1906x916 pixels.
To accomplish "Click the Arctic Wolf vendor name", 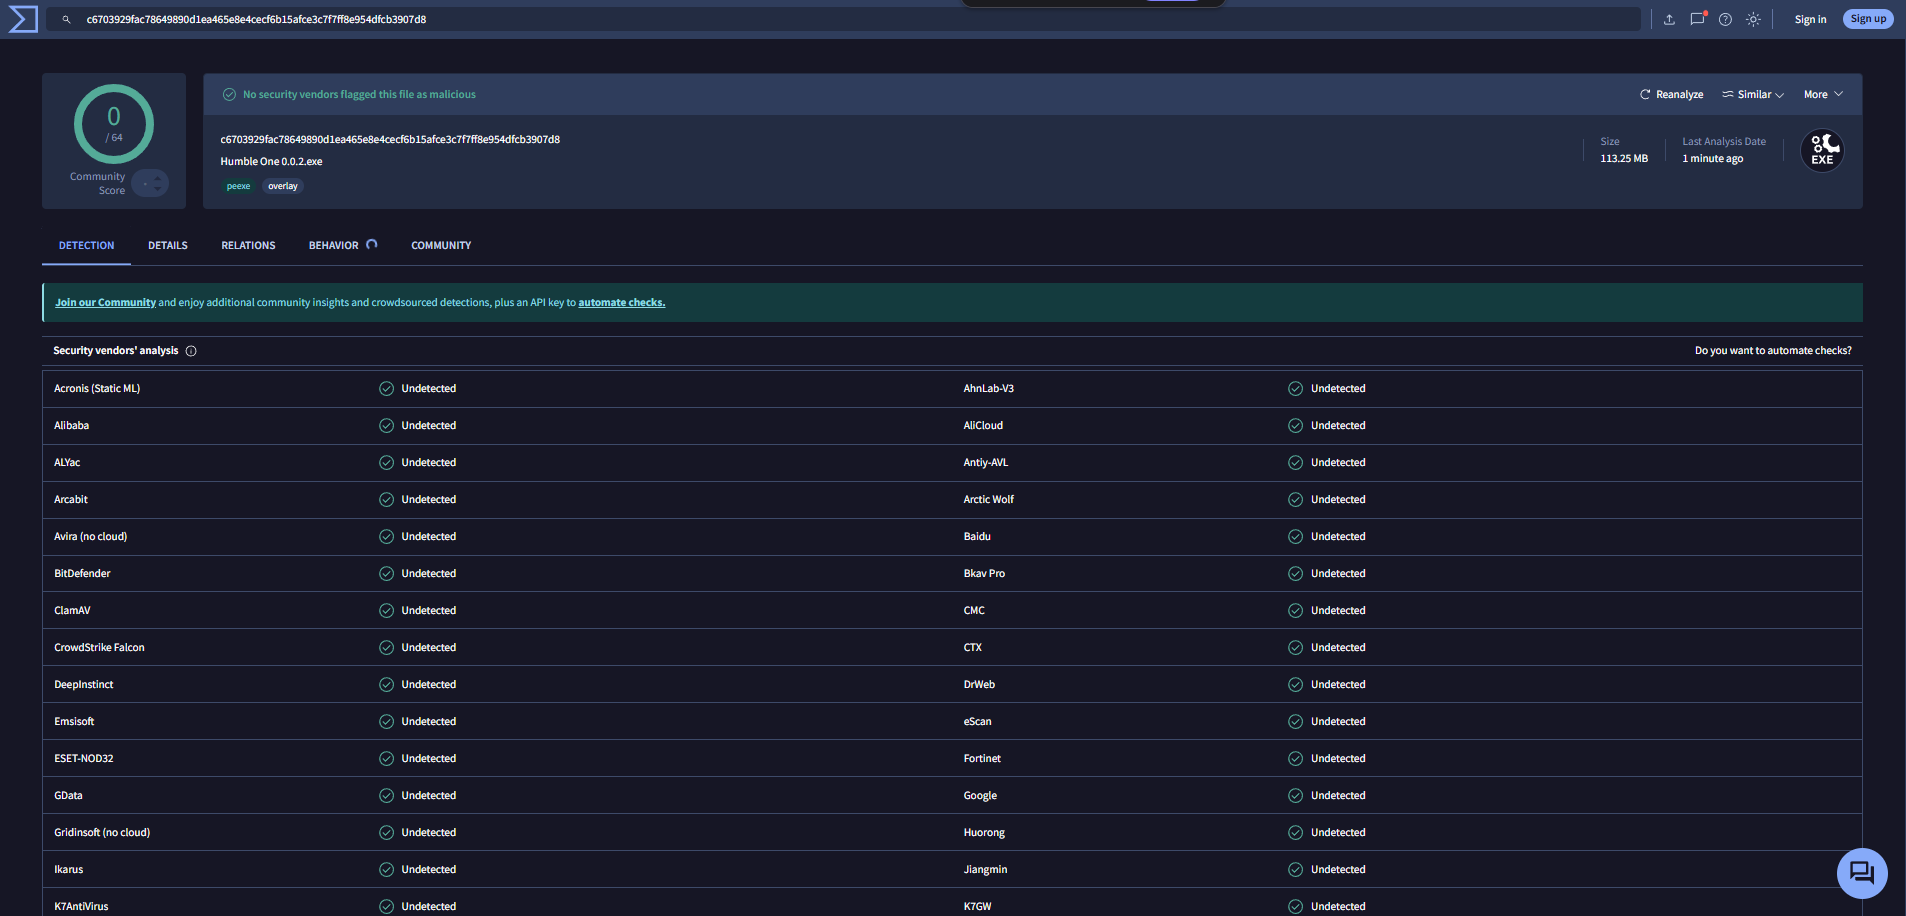I will click(989, 500).
